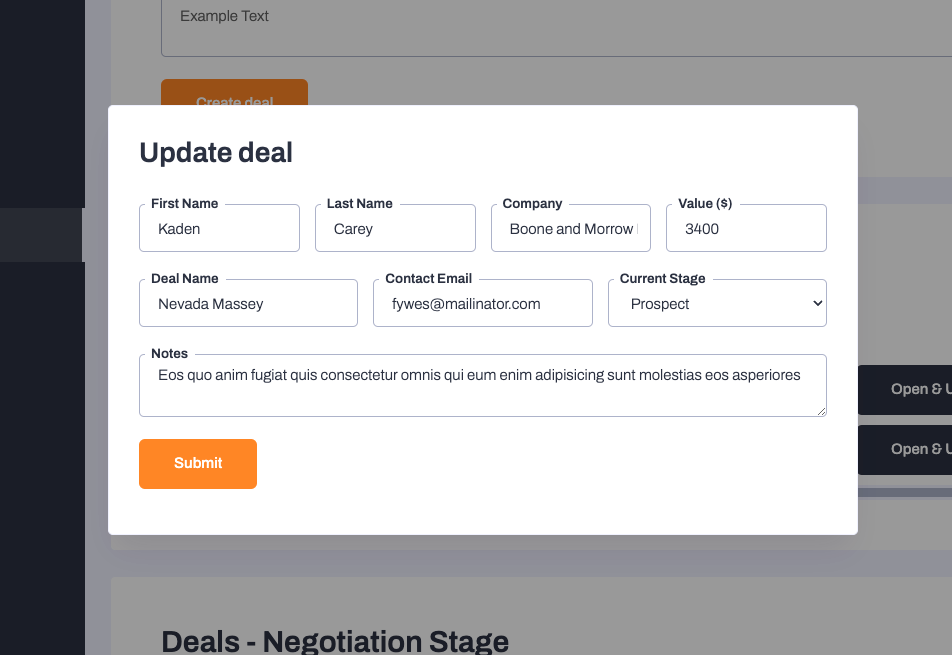
Task: Click the Deals - Negotiation Stage heading
Action: (335, 641)
